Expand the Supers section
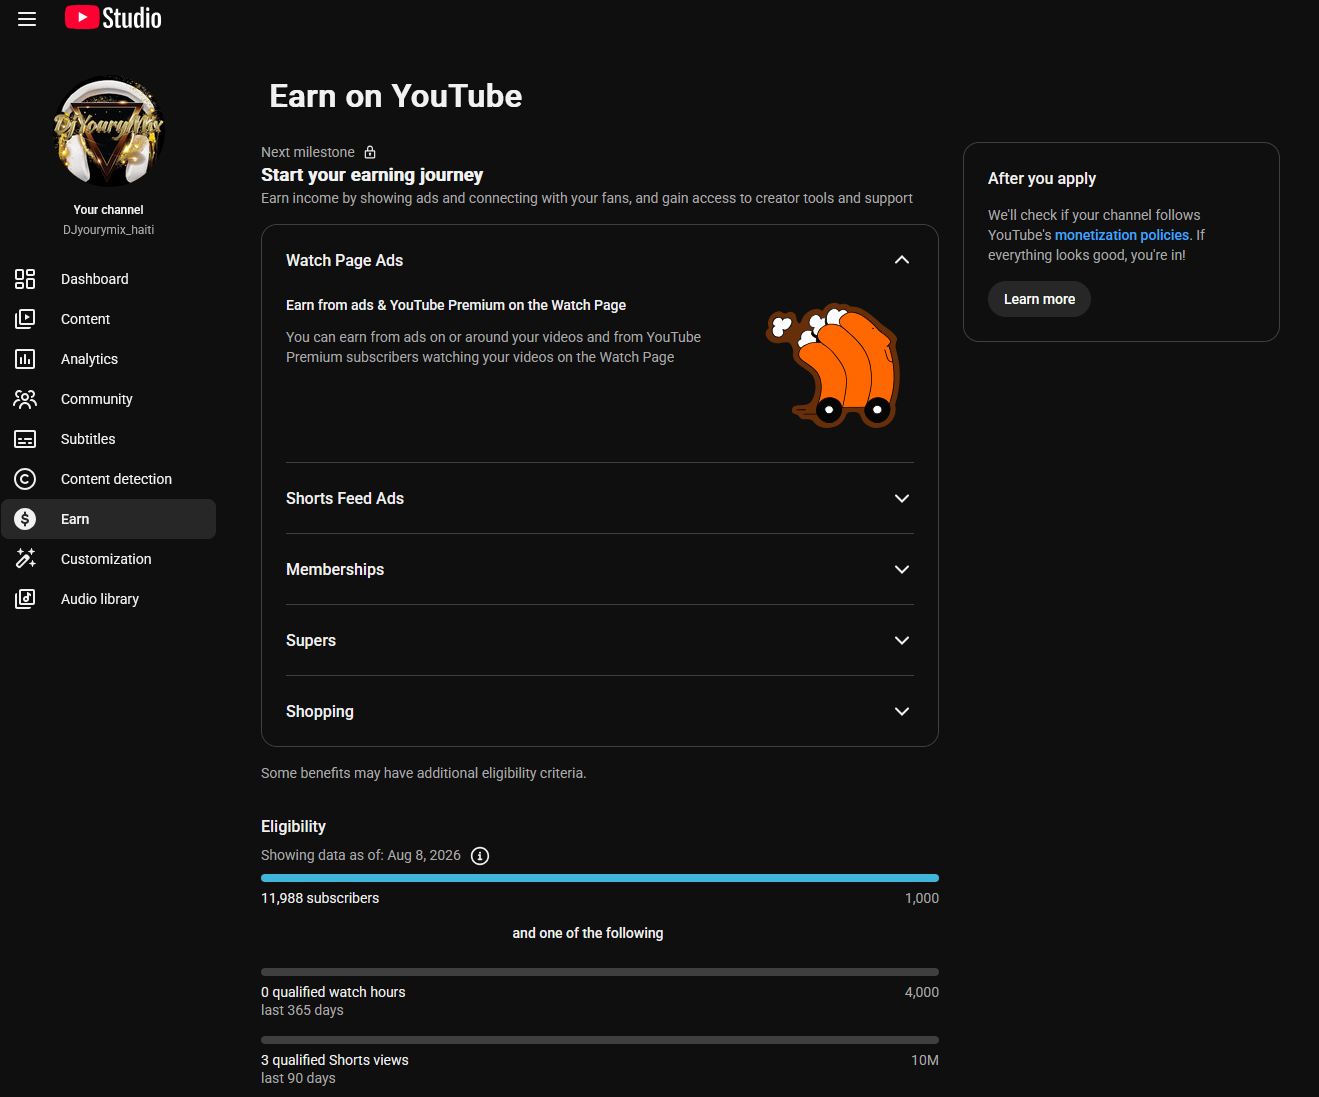 pyautogui.click(x=902, y=640)
